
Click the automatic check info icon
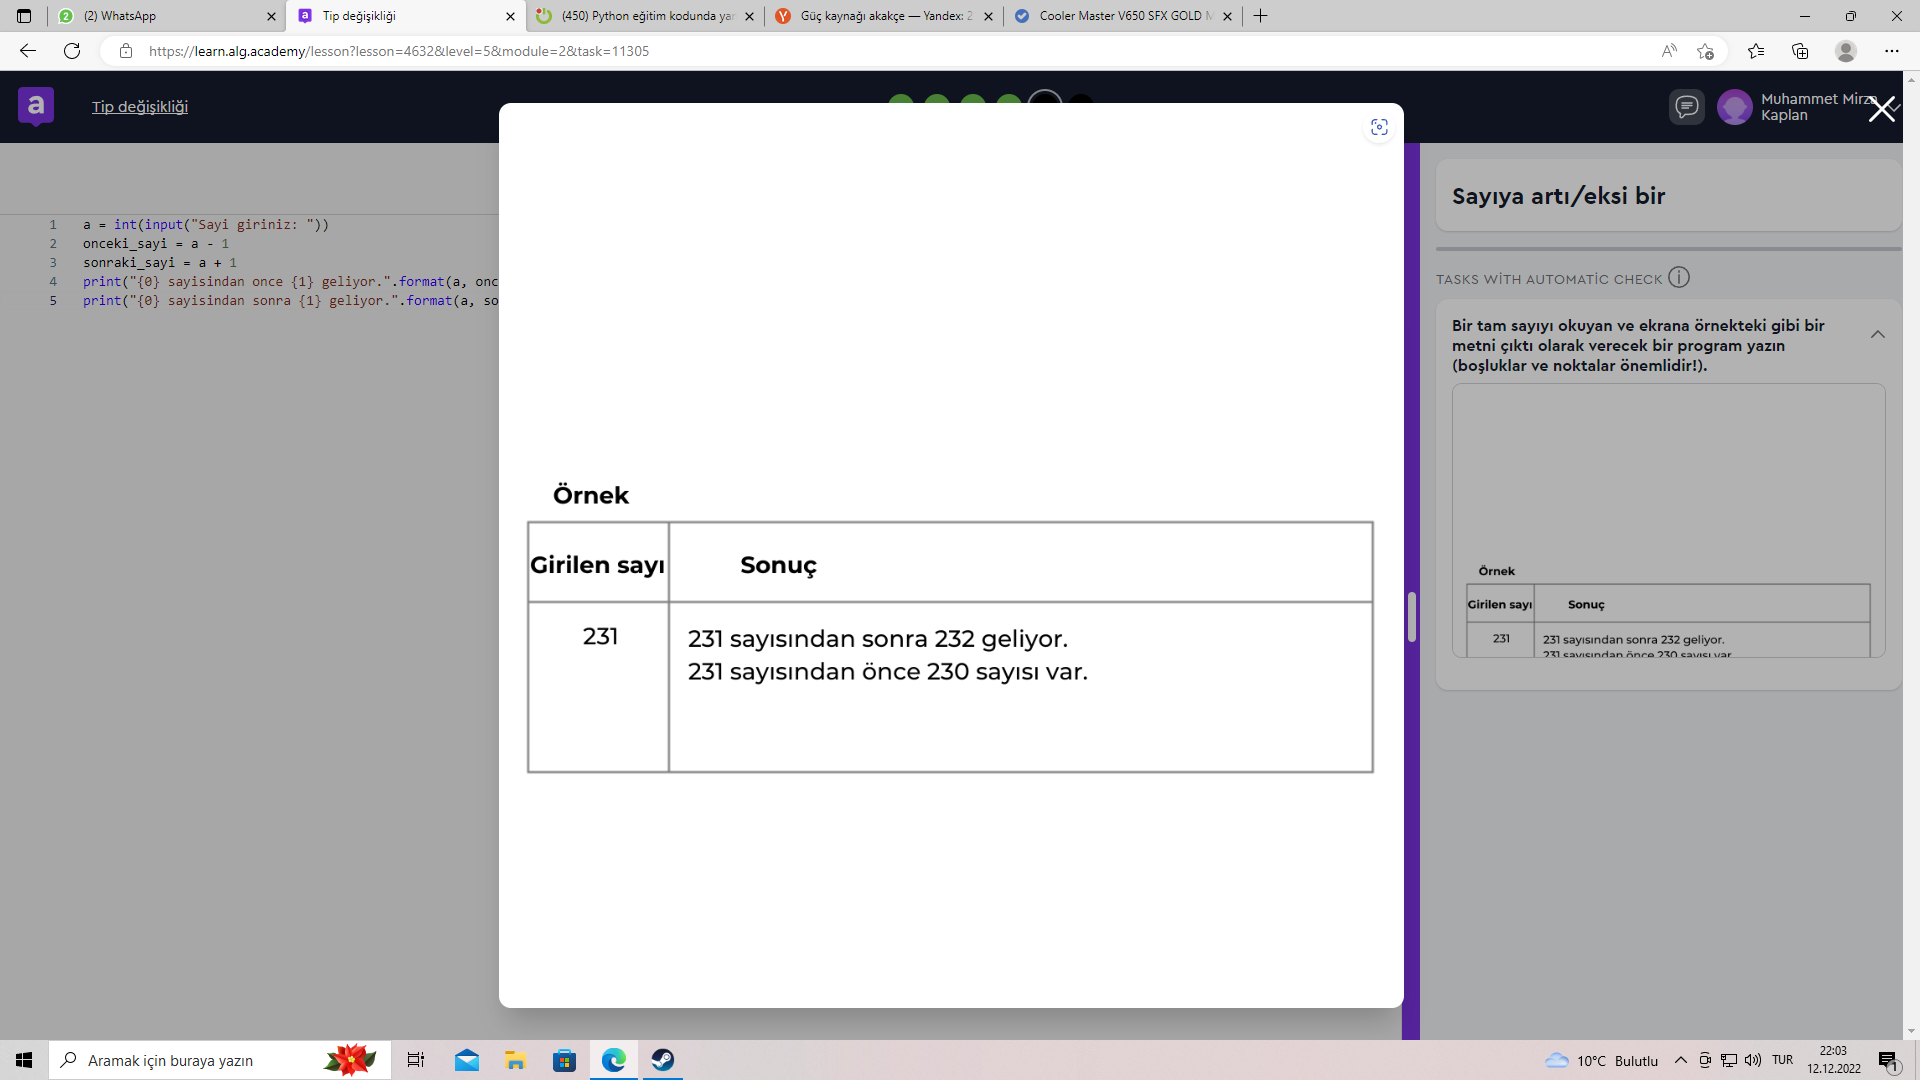pos(1679,278)
